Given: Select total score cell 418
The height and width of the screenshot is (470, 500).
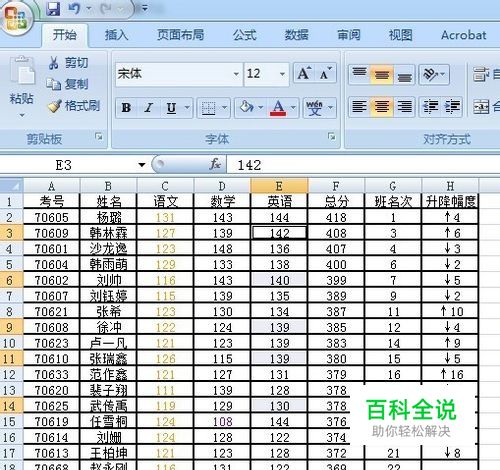Looking at the screenshot, I should pyautogui.click(x=336, y=217).
